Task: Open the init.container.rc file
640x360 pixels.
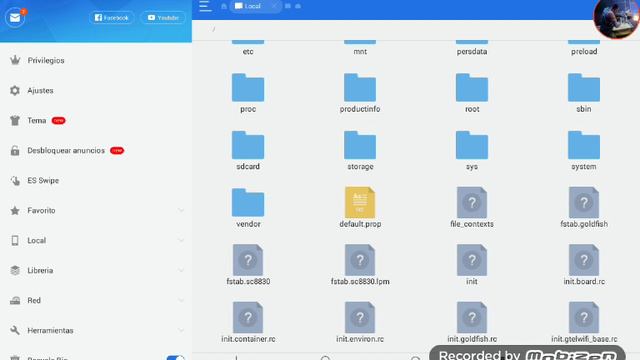Action: coord(248,323)
